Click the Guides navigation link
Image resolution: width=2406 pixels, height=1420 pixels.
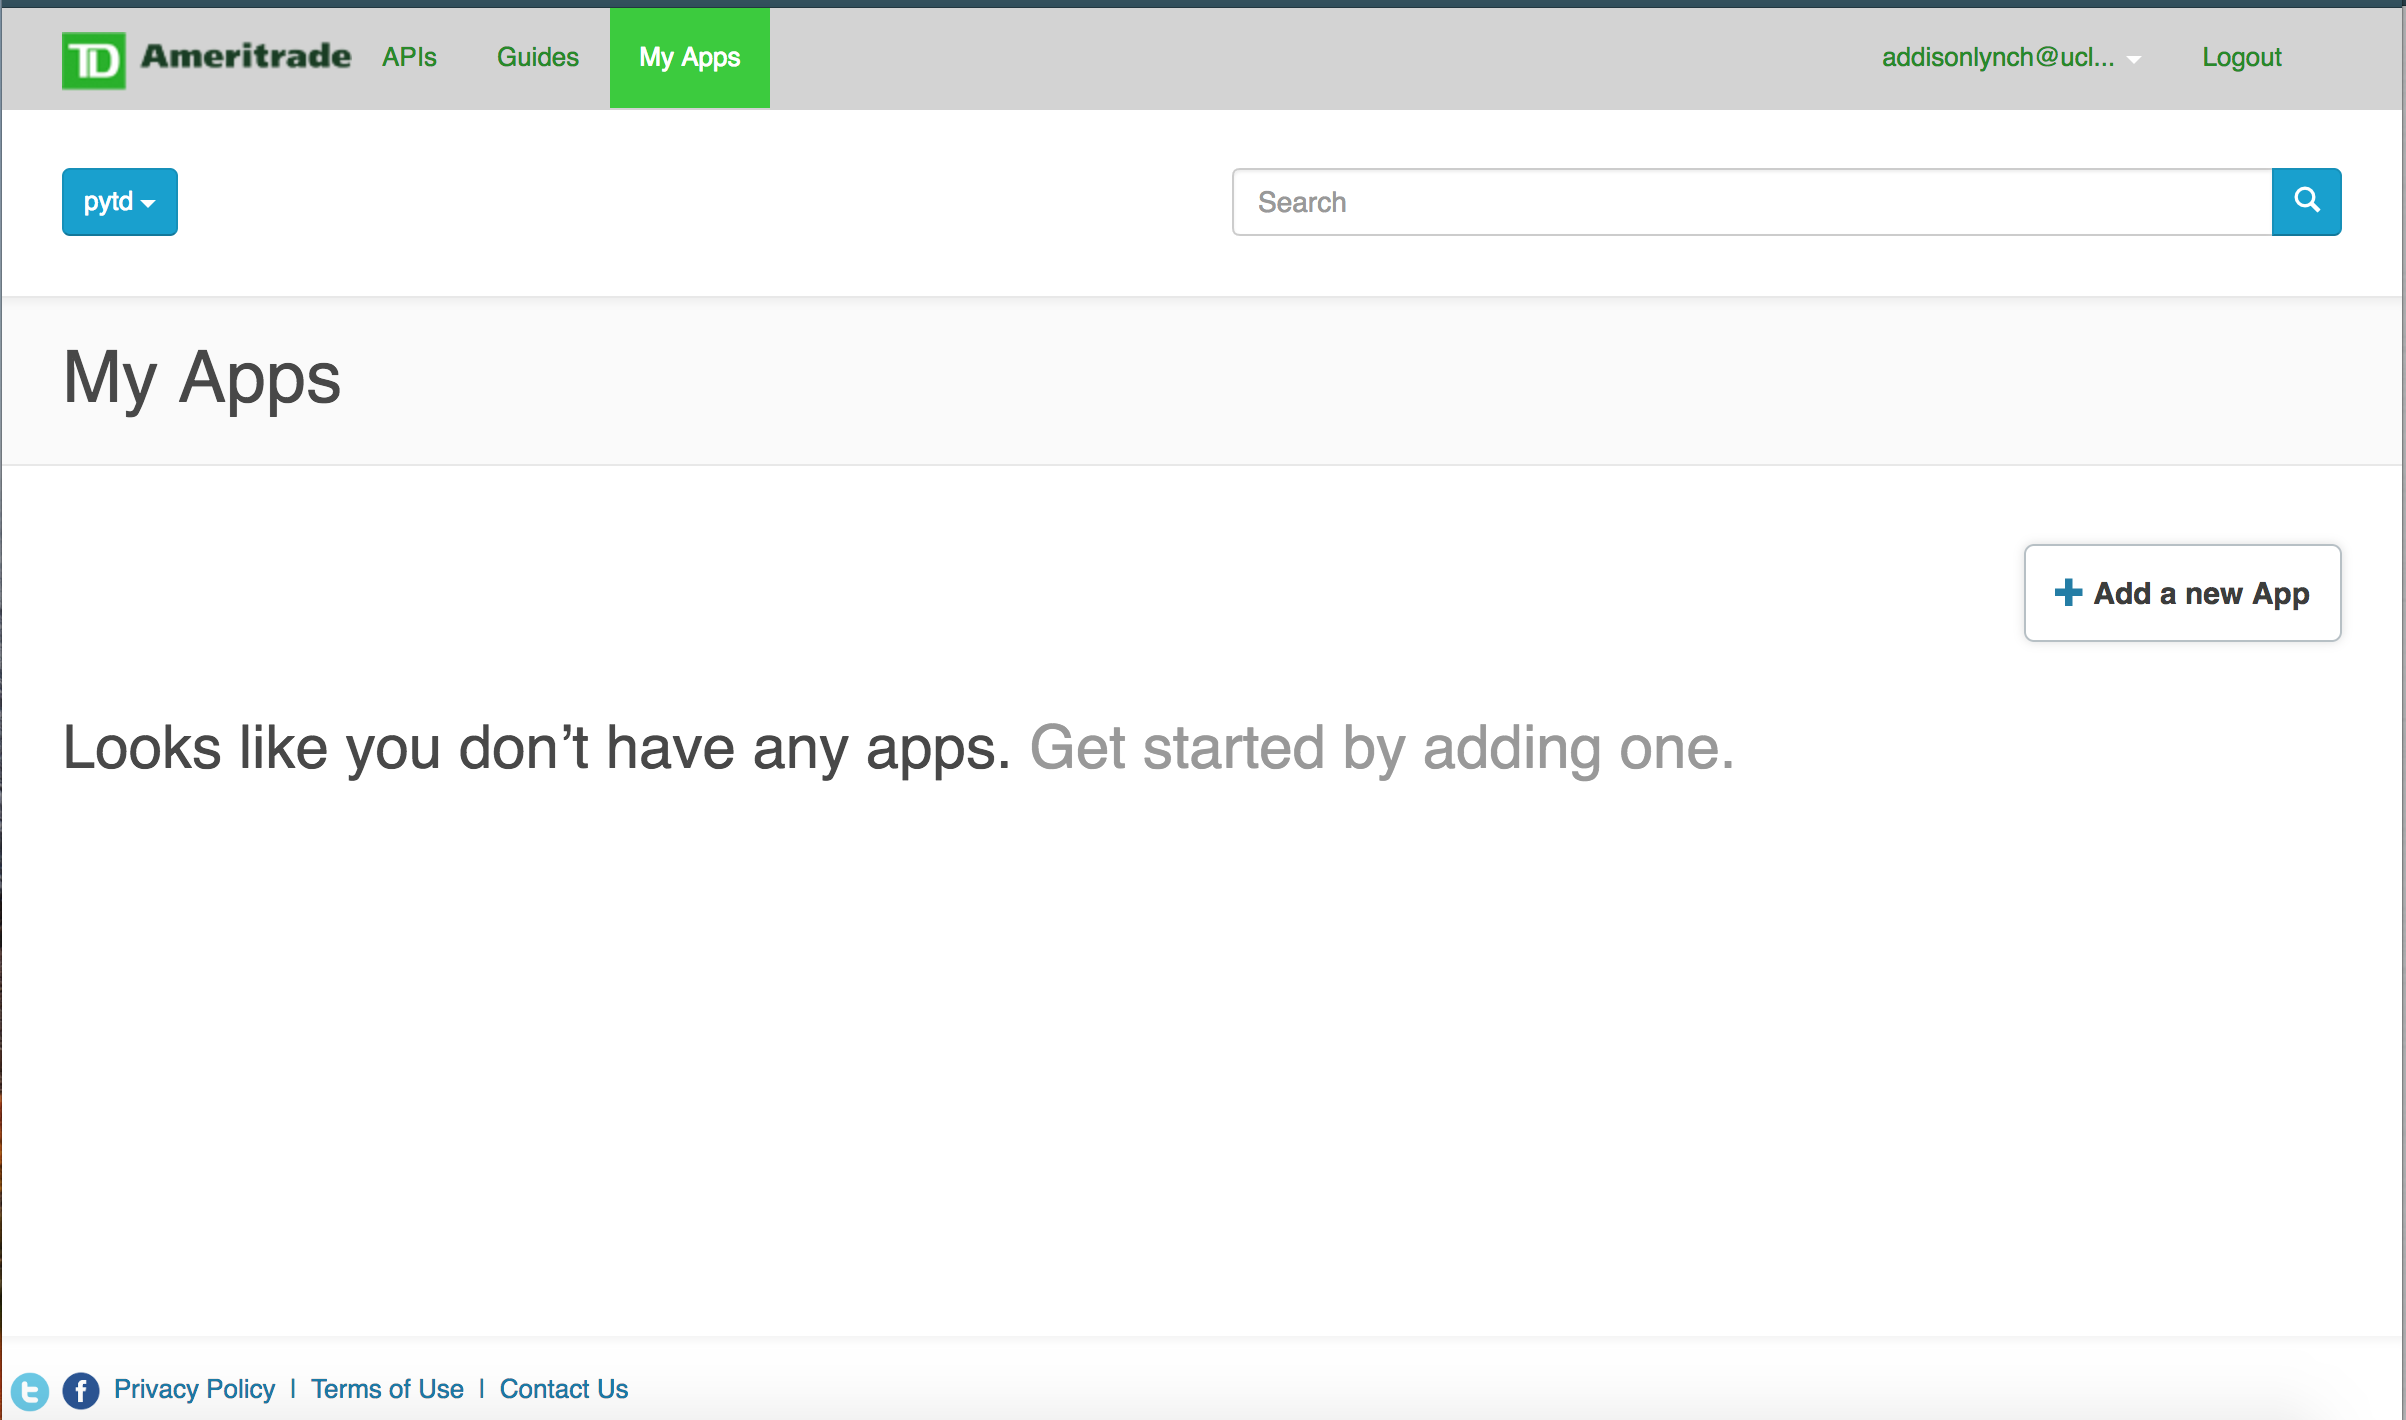pos(537,57)
